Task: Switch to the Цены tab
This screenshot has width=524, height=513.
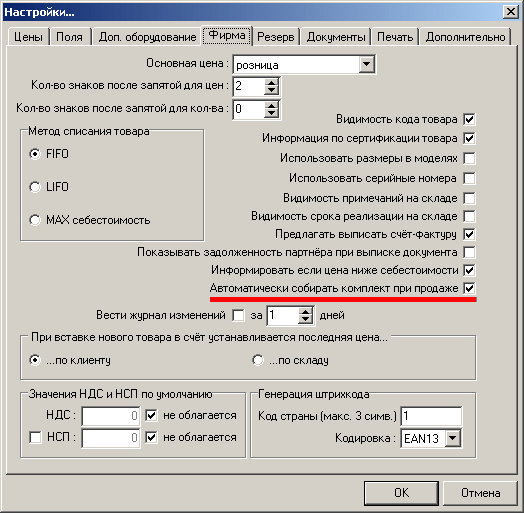Action: click(x=28, y=37)
